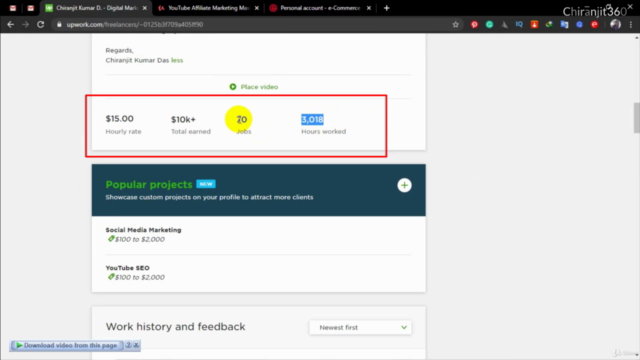Image resolution: width=640 pixels, height=360 pixels.
Task: Go forward to next page
Action: [x=25, y=24]
